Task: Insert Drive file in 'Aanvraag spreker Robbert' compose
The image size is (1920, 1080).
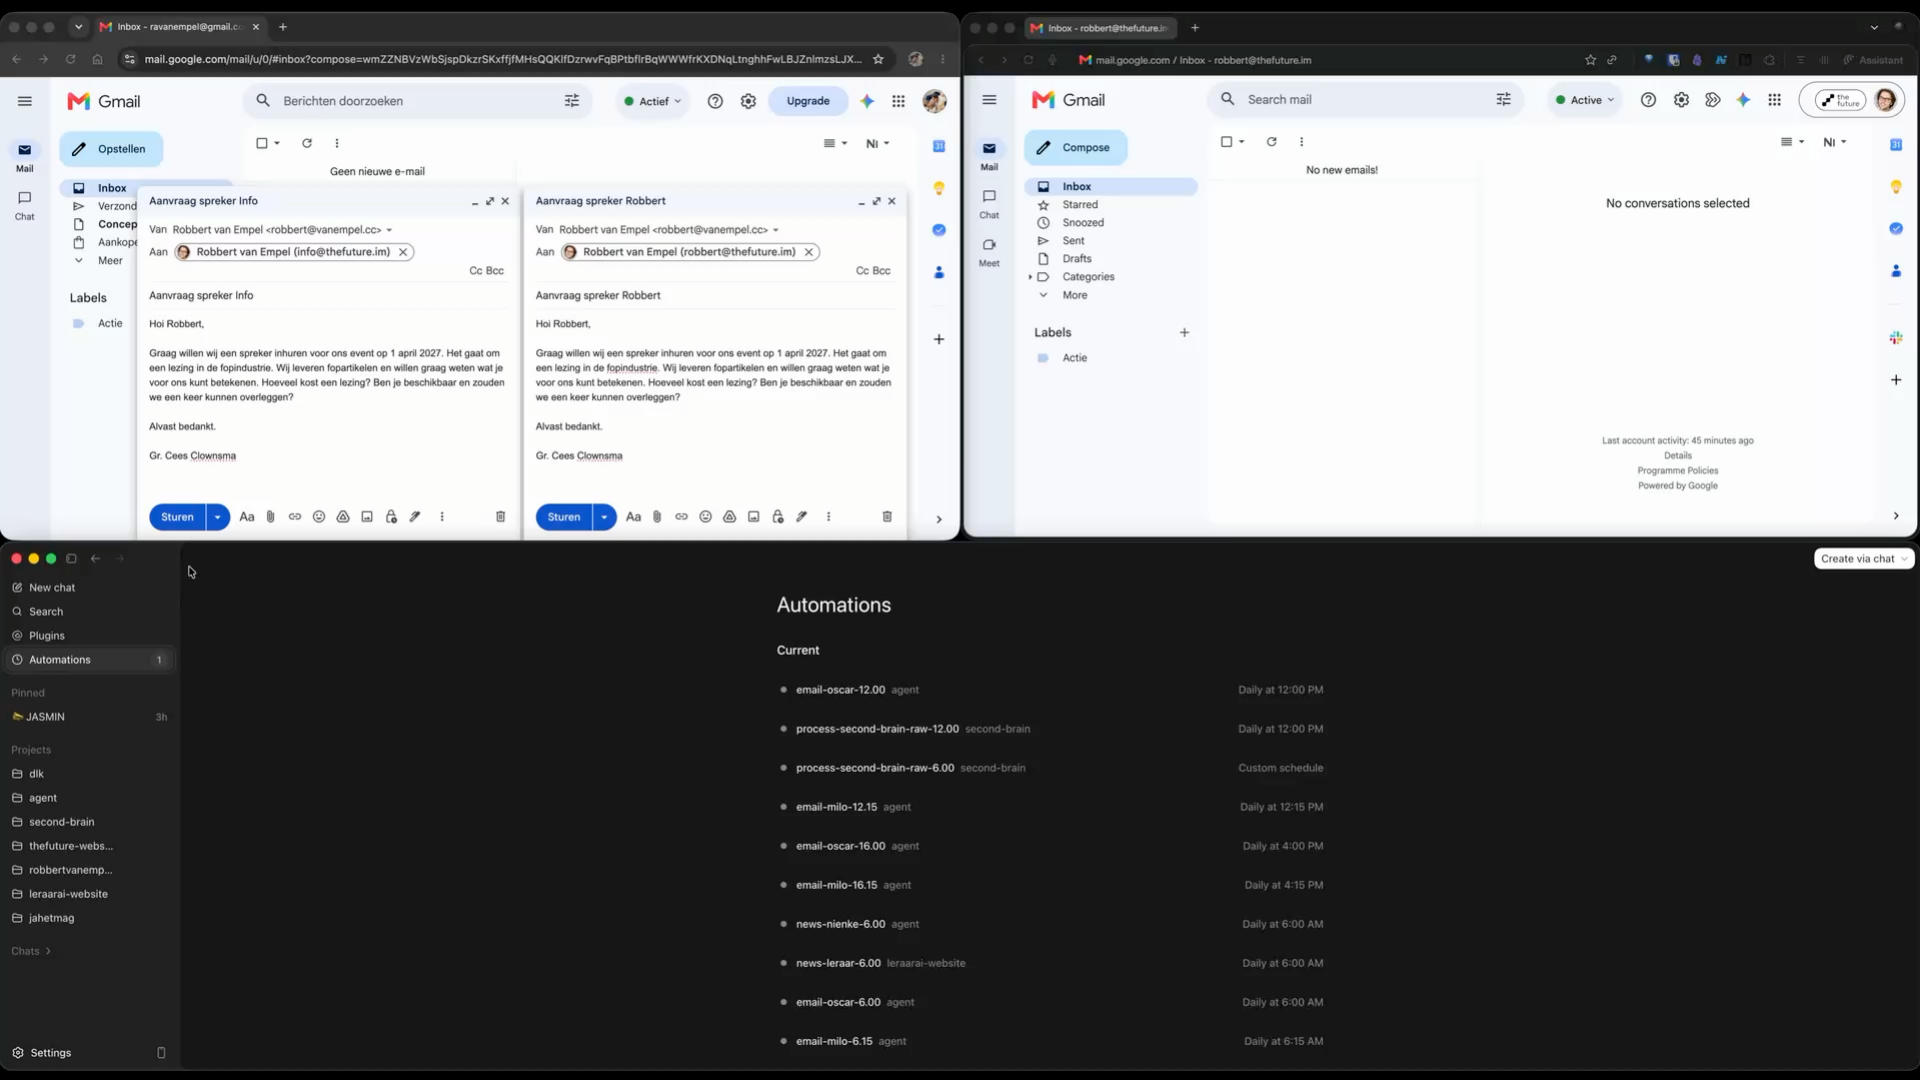Action: click(729, 517)
